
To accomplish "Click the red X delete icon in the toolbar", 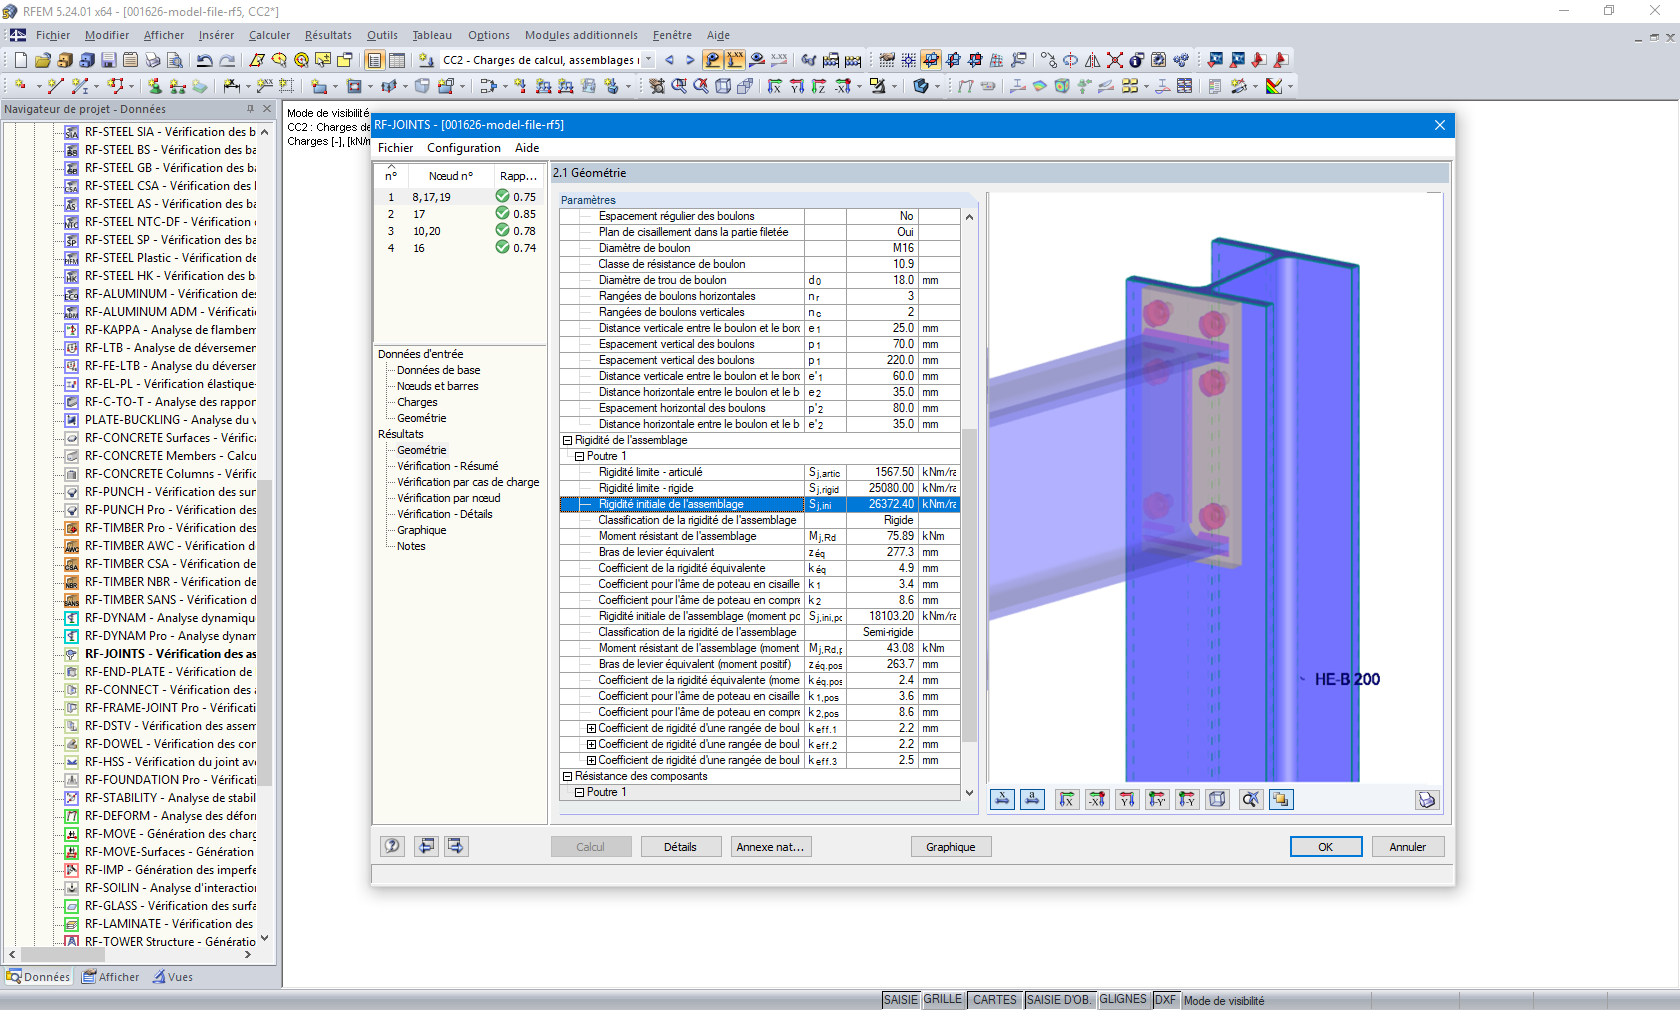I will 1114,60.
